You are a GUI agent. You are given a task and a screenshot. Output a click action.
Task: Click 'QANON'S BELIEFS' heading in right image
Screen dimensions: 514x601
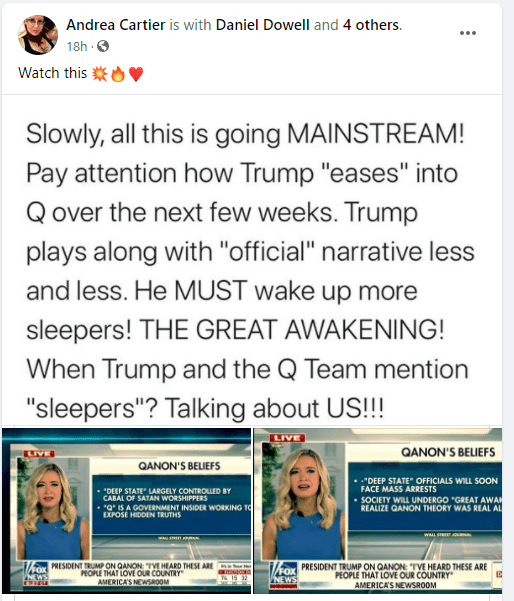[x=448, y=452]
